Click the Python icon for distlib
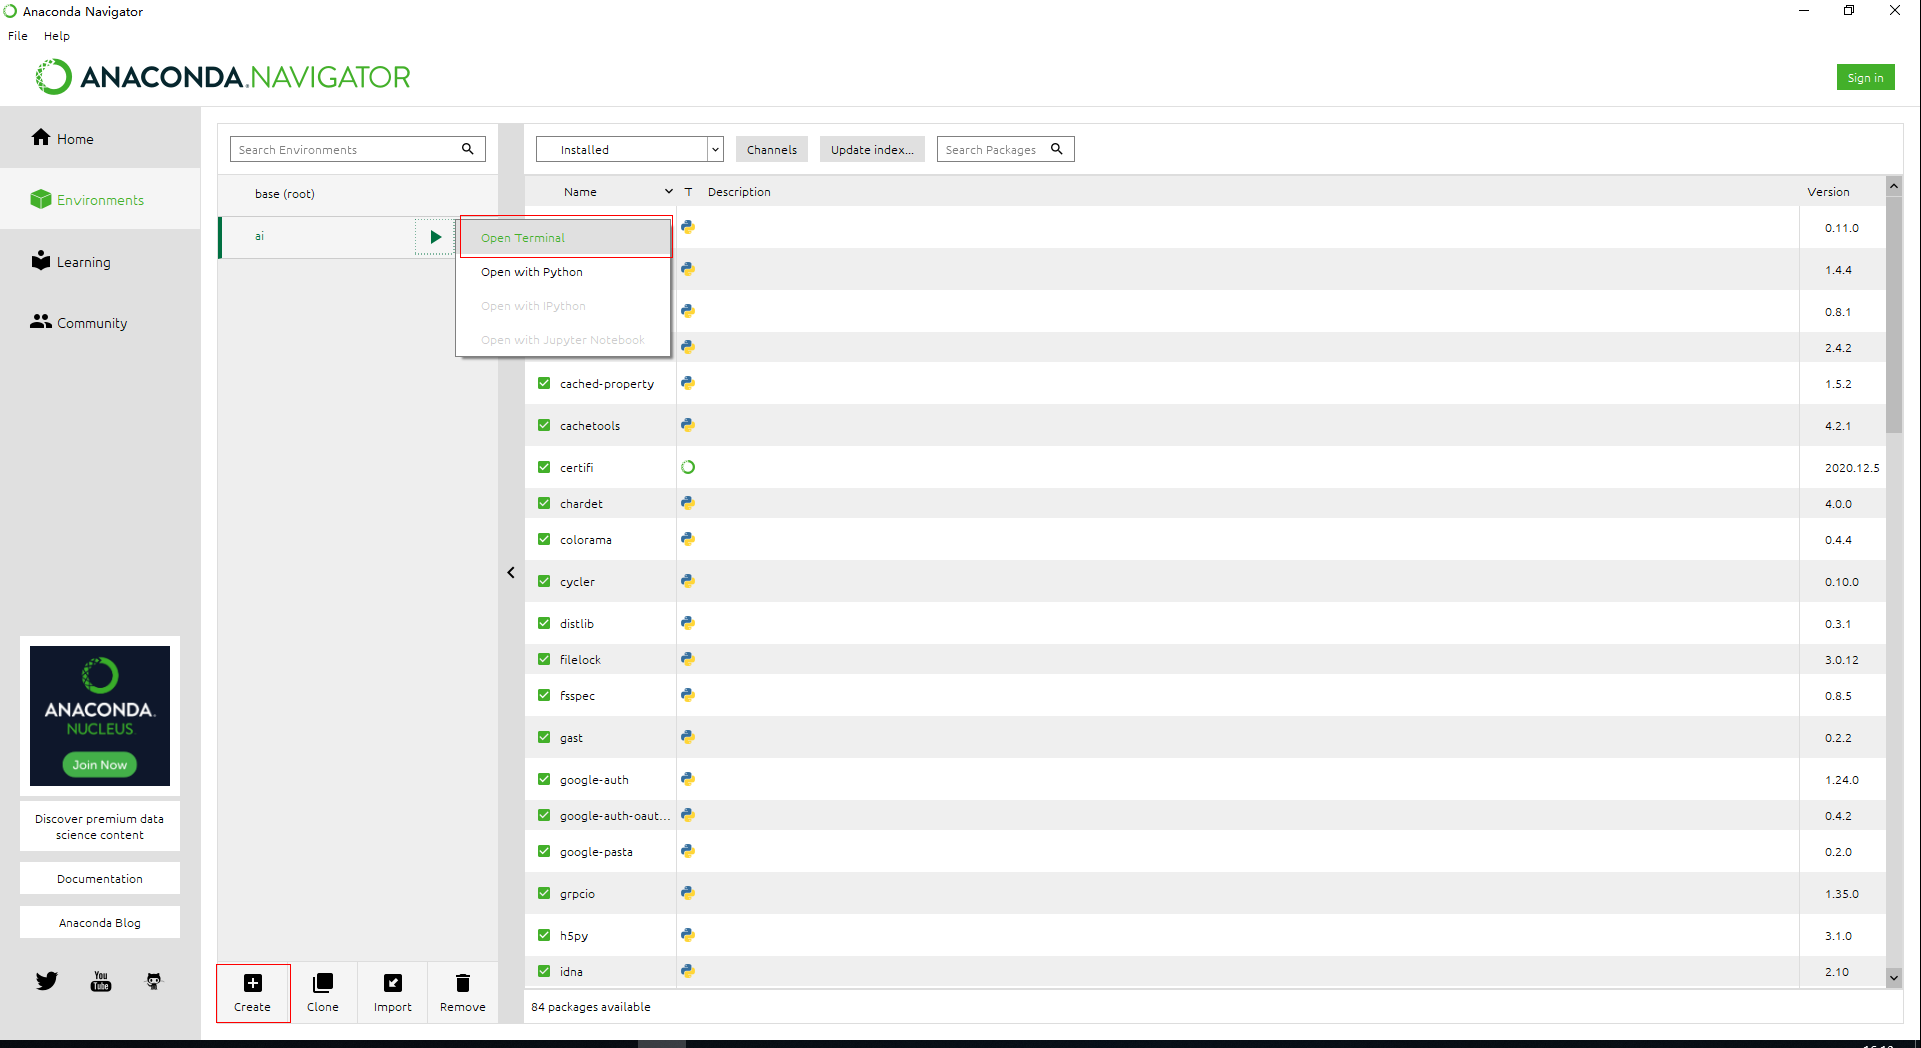 click(x=688, y=623)
